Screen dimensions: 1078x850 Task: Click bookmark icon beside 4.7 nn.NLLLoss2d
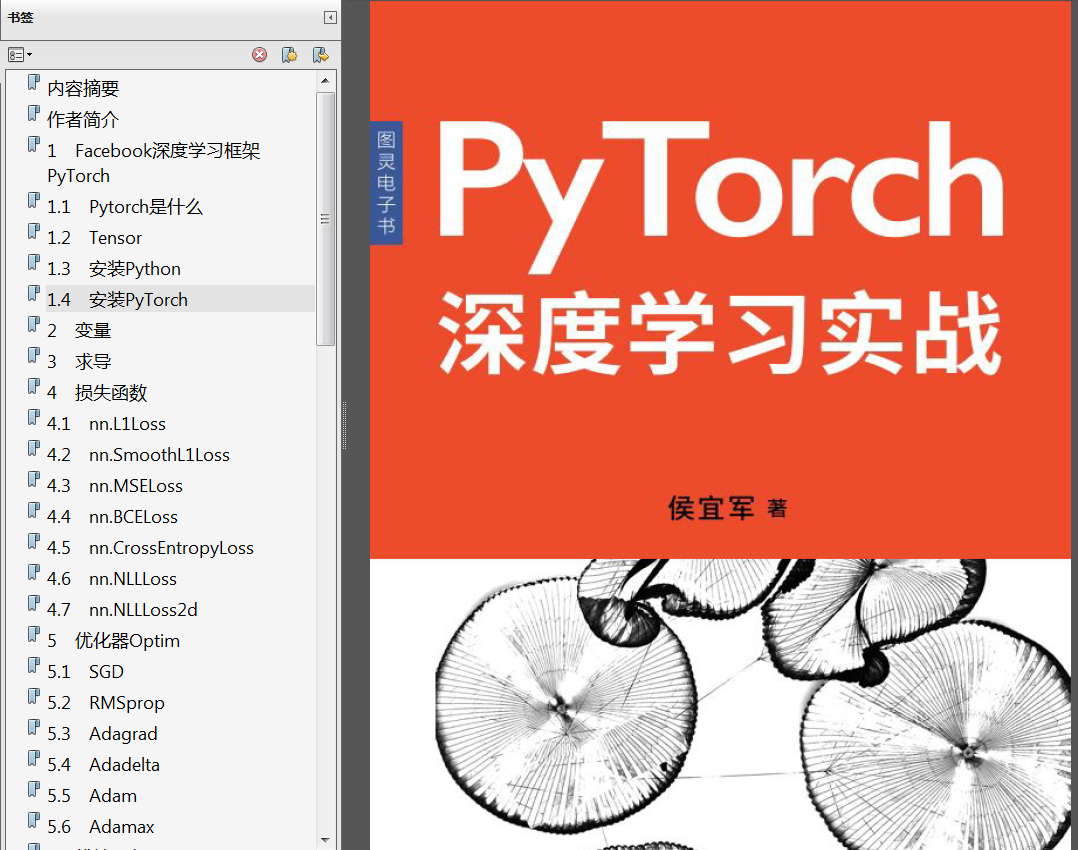click(x=34, y=603)
